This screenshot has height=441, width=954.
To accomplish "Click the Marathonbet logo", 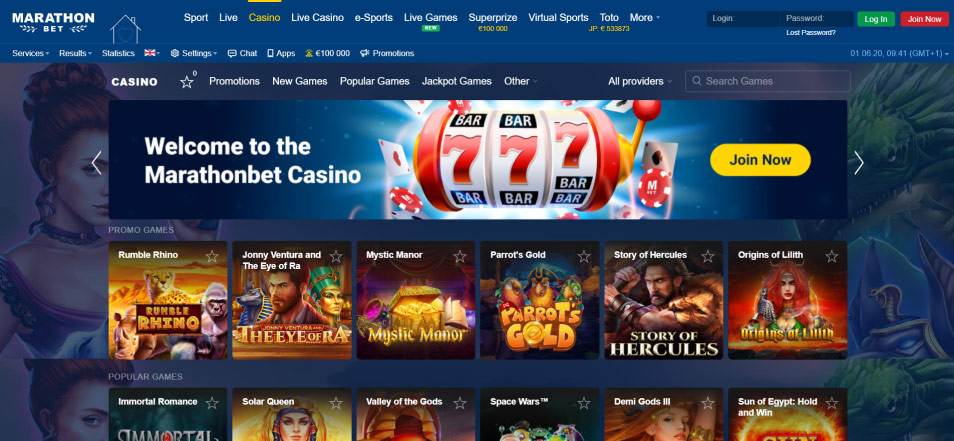I will coord(54,23).
